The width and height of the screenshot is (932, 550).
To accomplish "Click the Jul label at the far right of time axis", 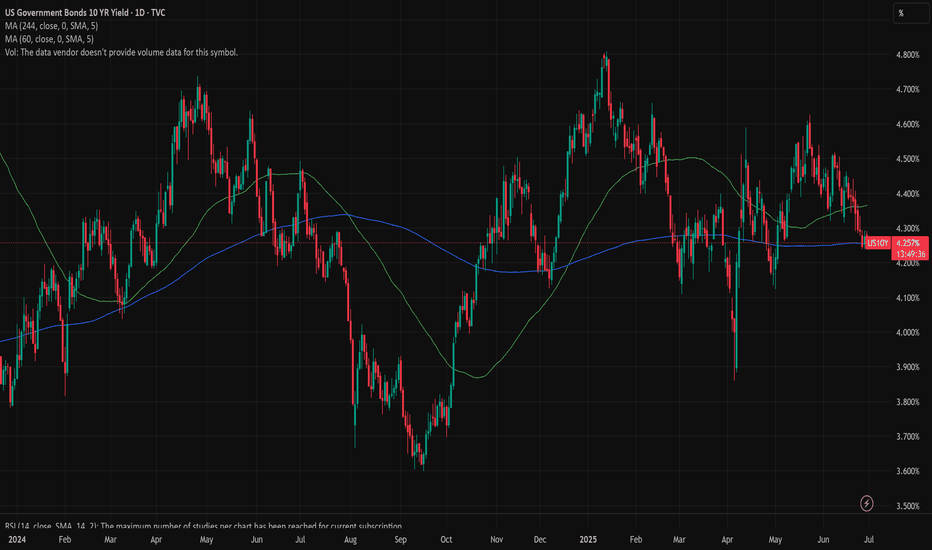I will (868, 539).
